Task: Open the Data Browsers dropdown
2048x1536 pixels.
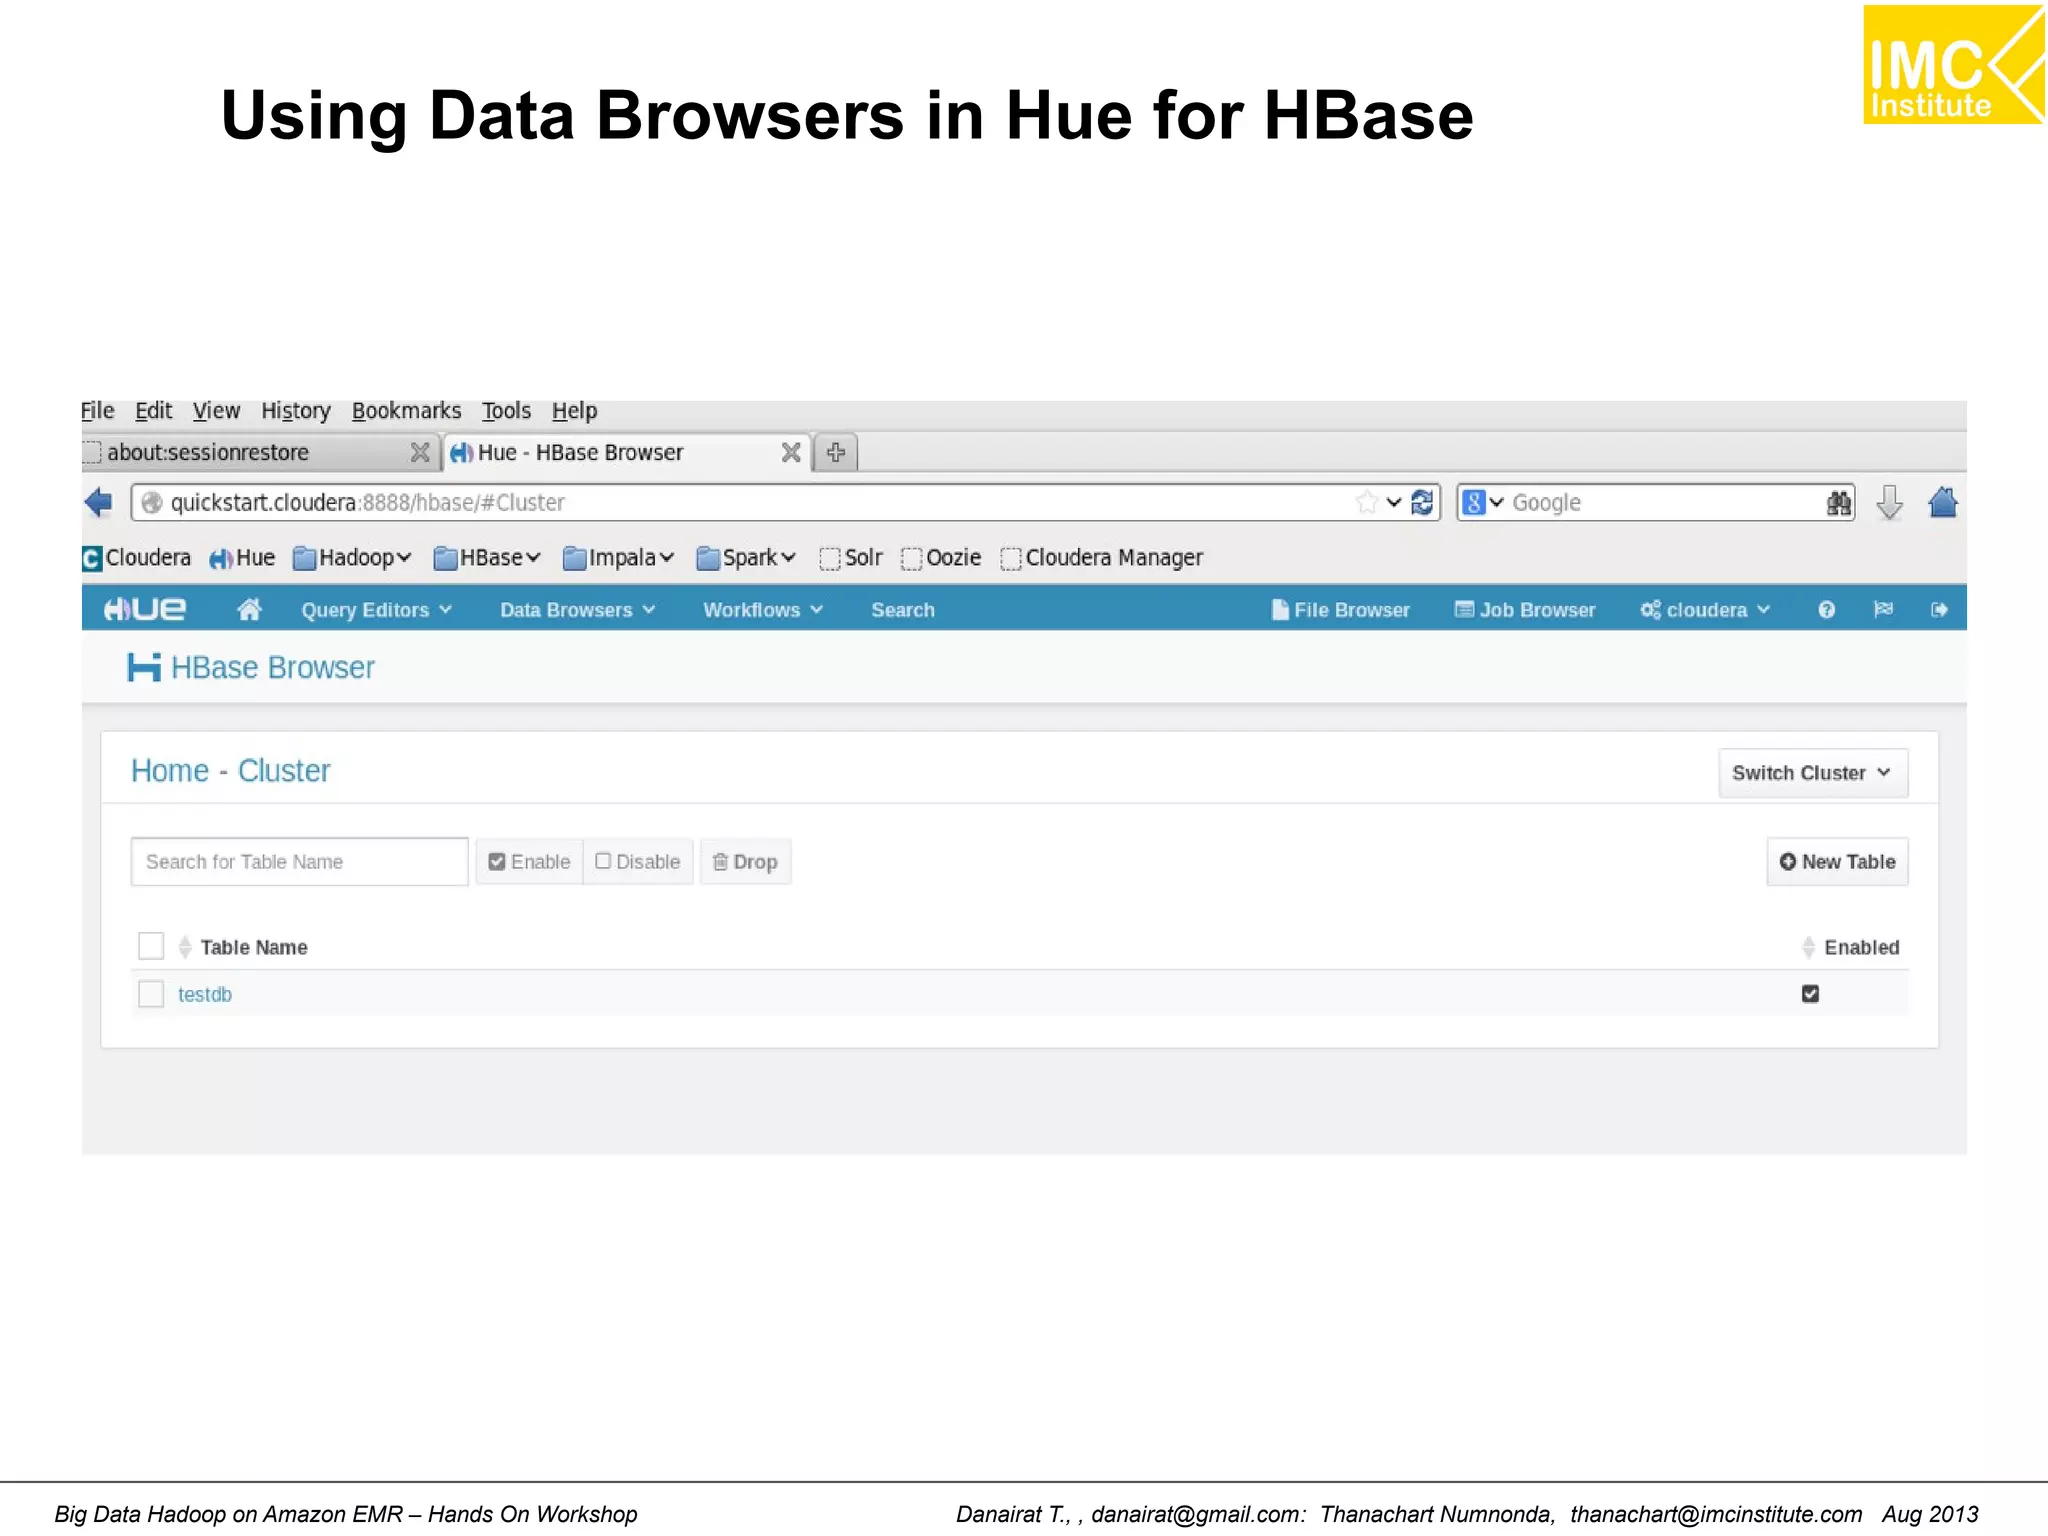Action: tap(578, 610)
